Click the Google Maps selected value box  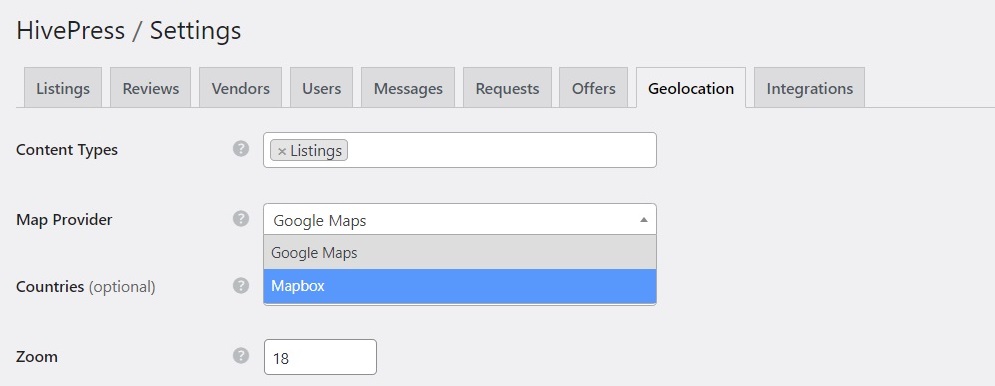(460, 220)
